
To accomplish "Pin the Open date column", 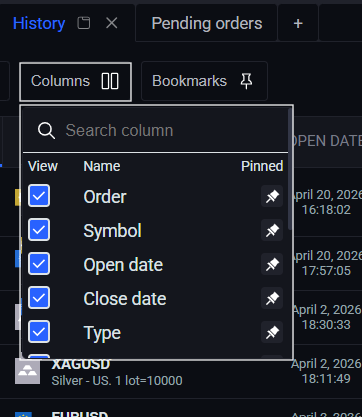I will 272,264.
